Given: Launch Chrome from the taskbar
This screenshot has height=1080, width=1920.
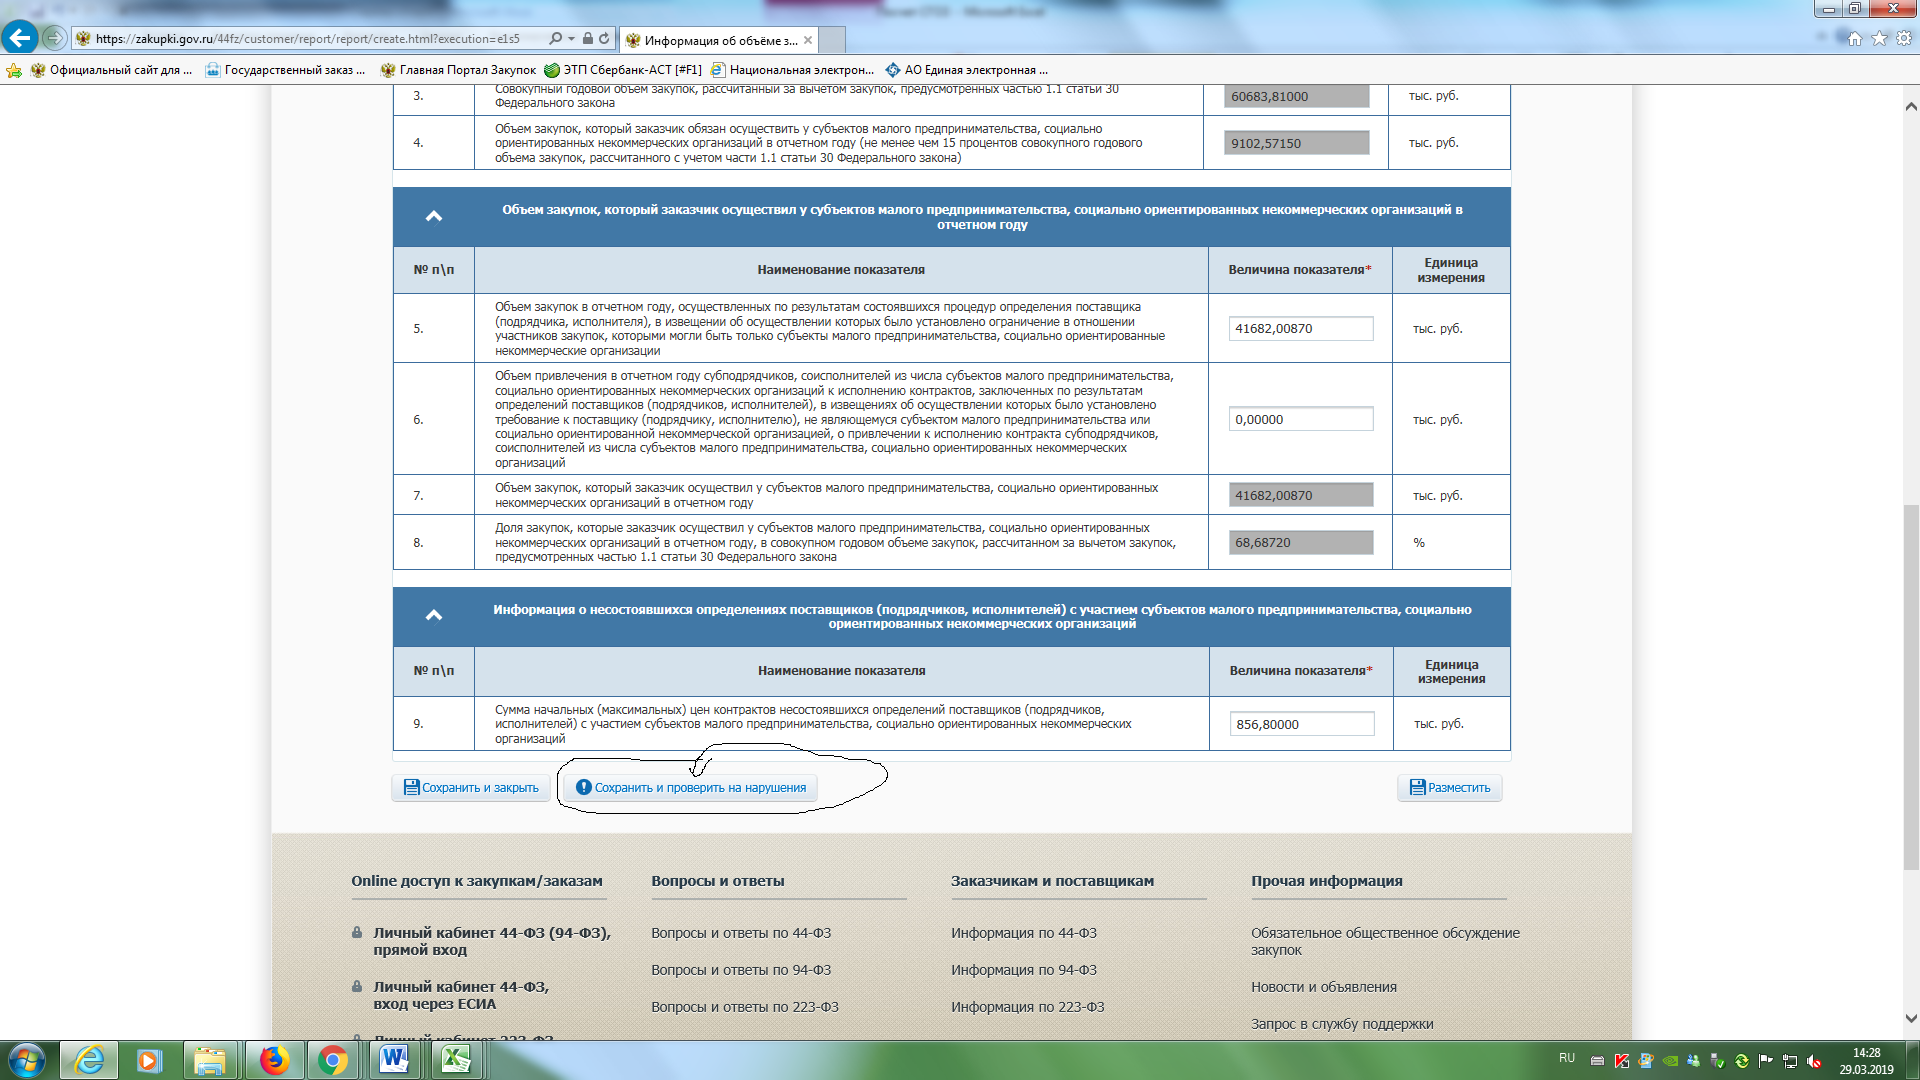Looking at the screenshot, I should [x=332, y=1060].
